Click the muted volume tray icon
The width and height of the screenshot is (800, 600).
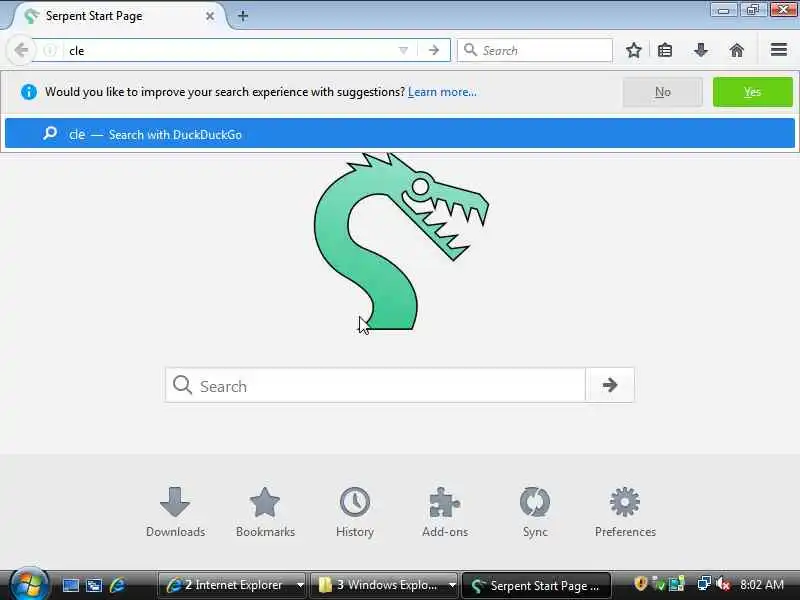[x=723, y=583]
